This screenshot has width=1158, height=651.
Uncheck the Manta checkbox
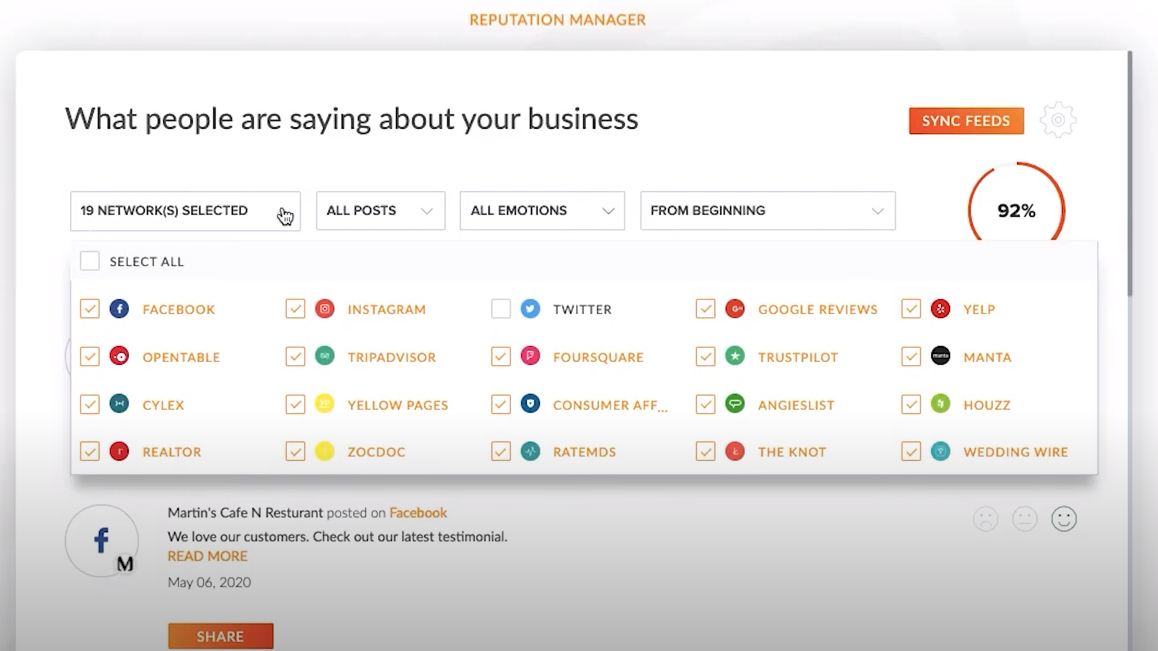[x=911, y=357]
